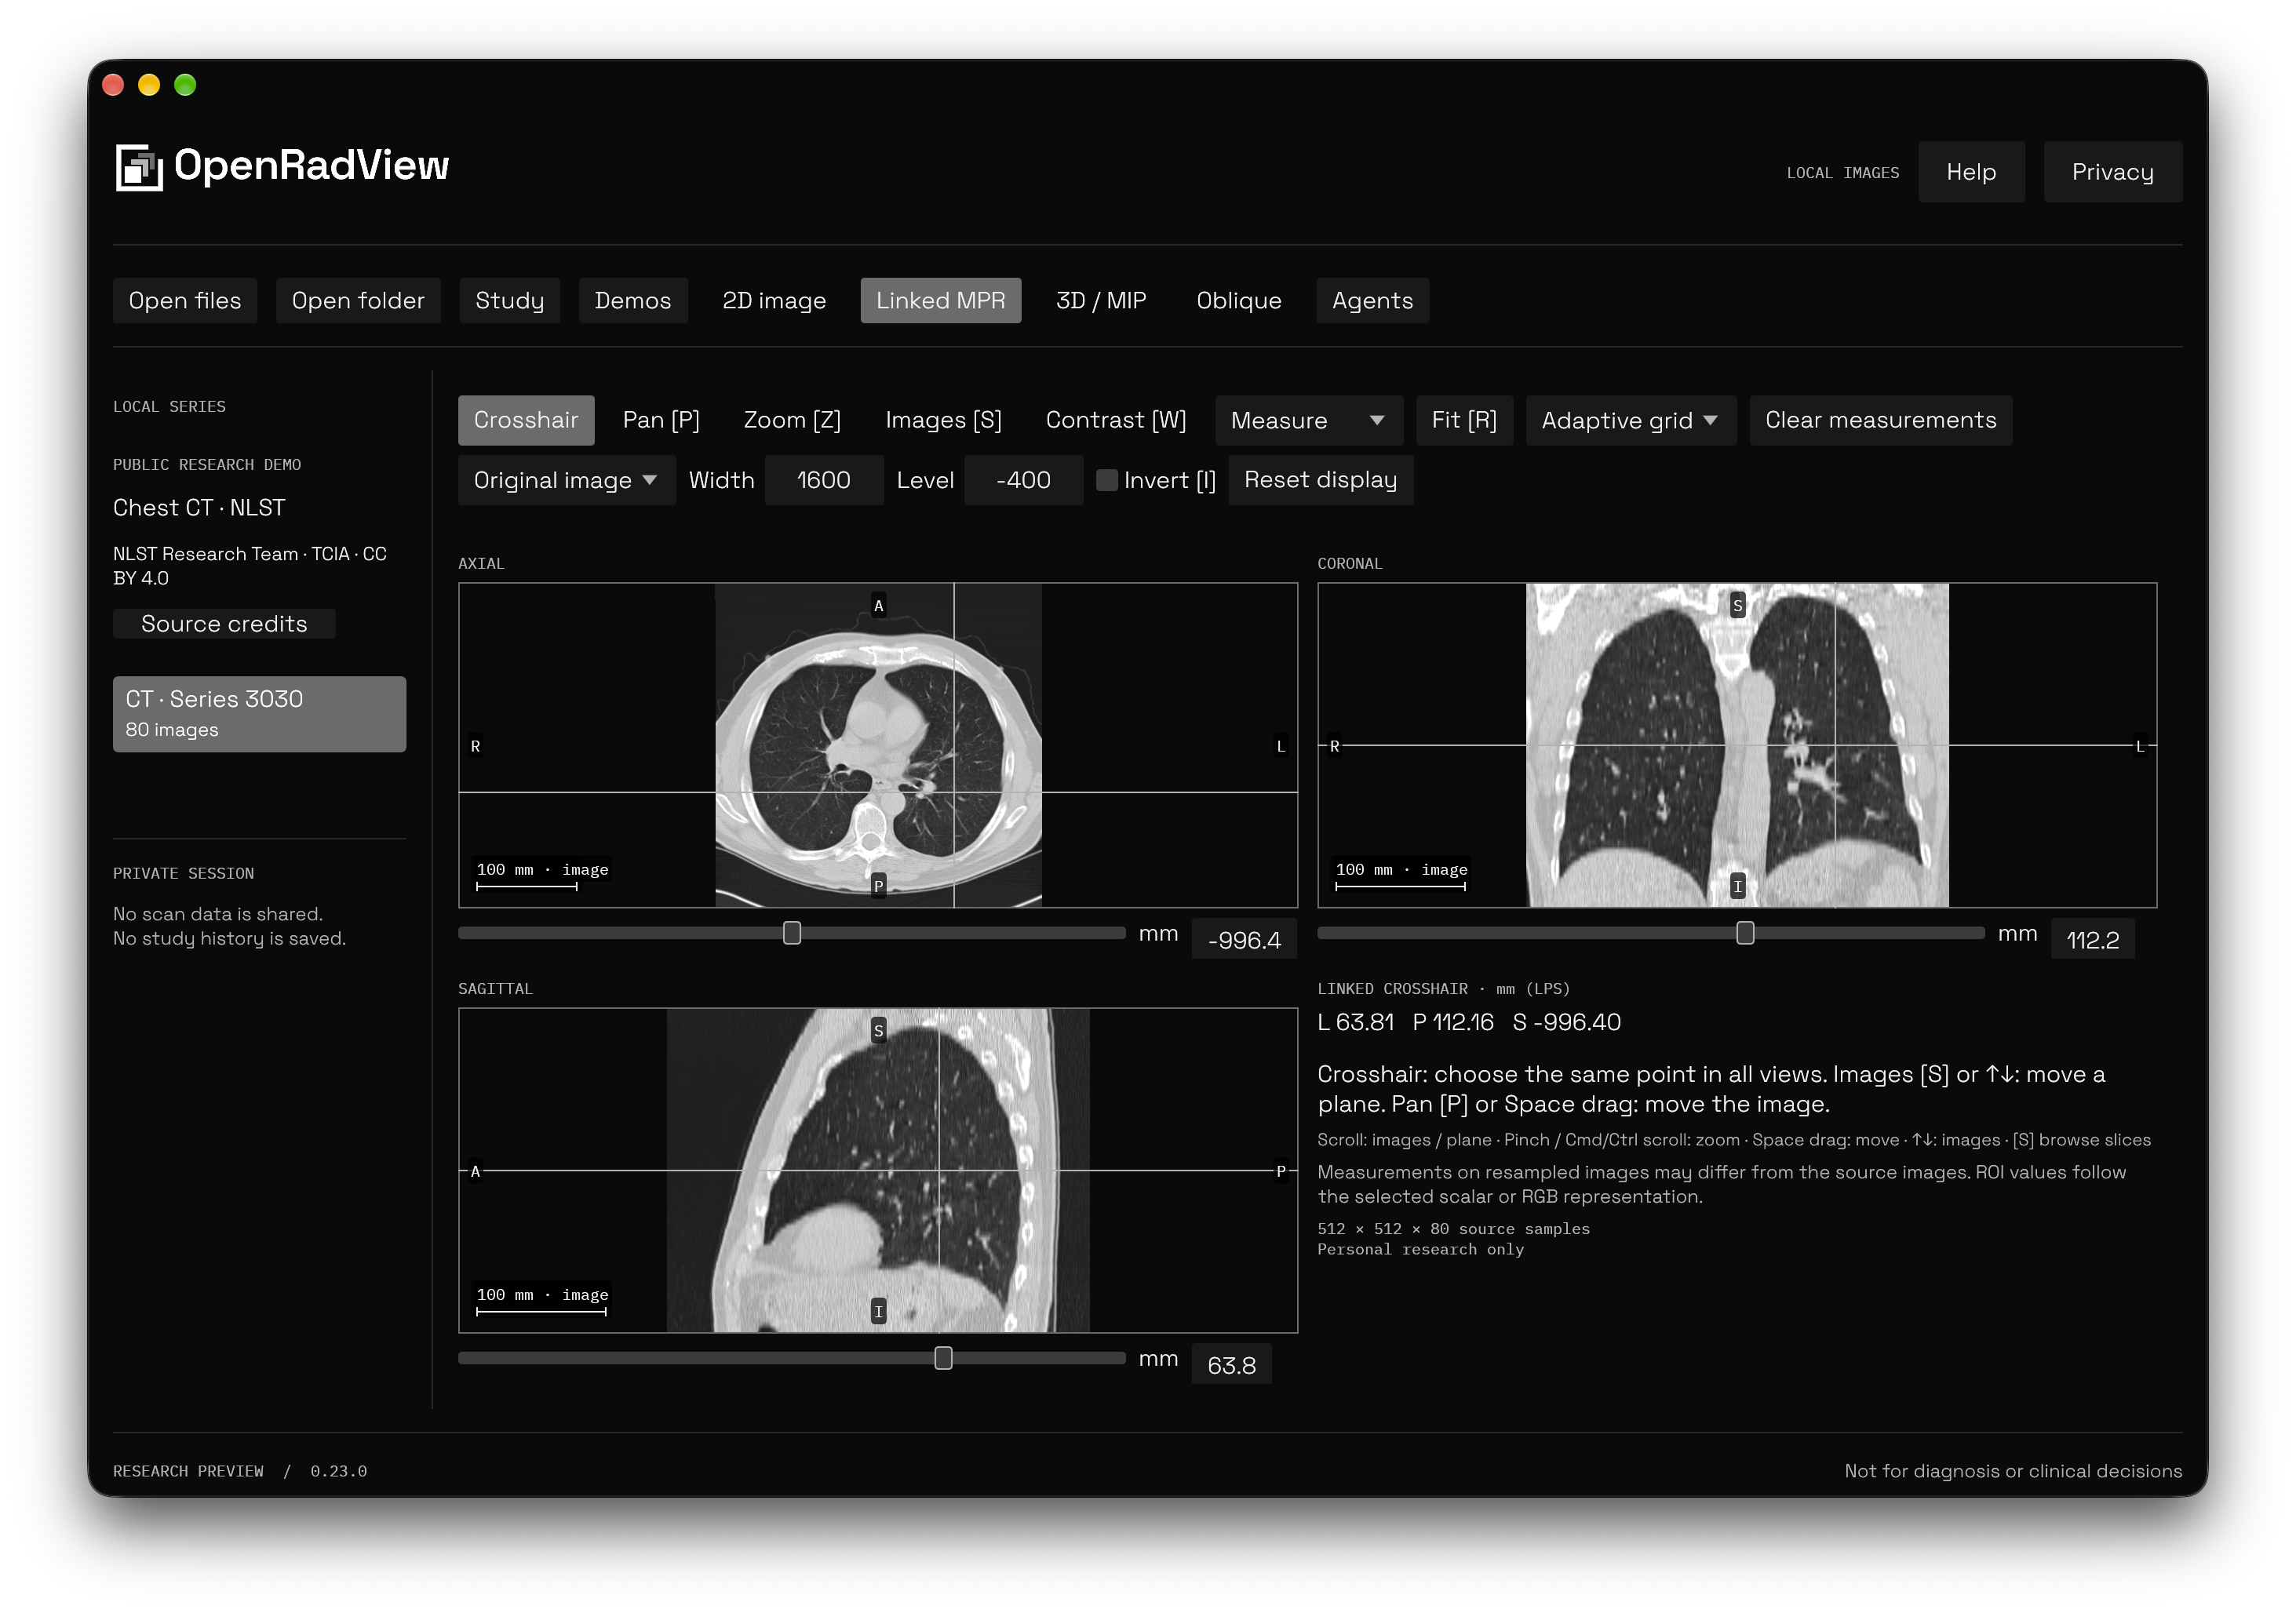Open the Privacy page
The height and width of the screenshot is (1613, 2296).
click(2112, 172)
